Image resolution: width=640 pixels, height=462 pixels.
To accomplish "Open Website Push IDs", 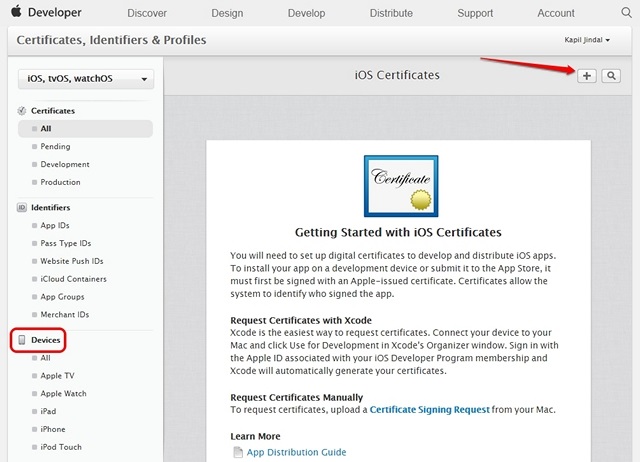I will 72,261.
